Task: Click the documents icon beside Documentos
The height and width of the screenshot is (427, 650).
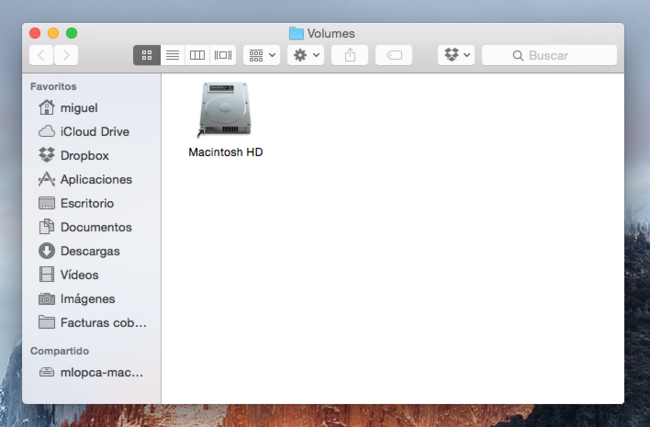Action: (46, 227)
